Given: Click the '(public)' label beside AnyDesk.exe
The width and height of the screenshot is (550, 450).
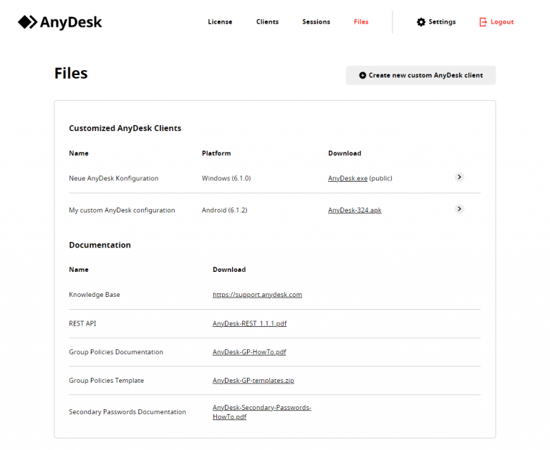Looking at the screenshot, I should [381, 178].
